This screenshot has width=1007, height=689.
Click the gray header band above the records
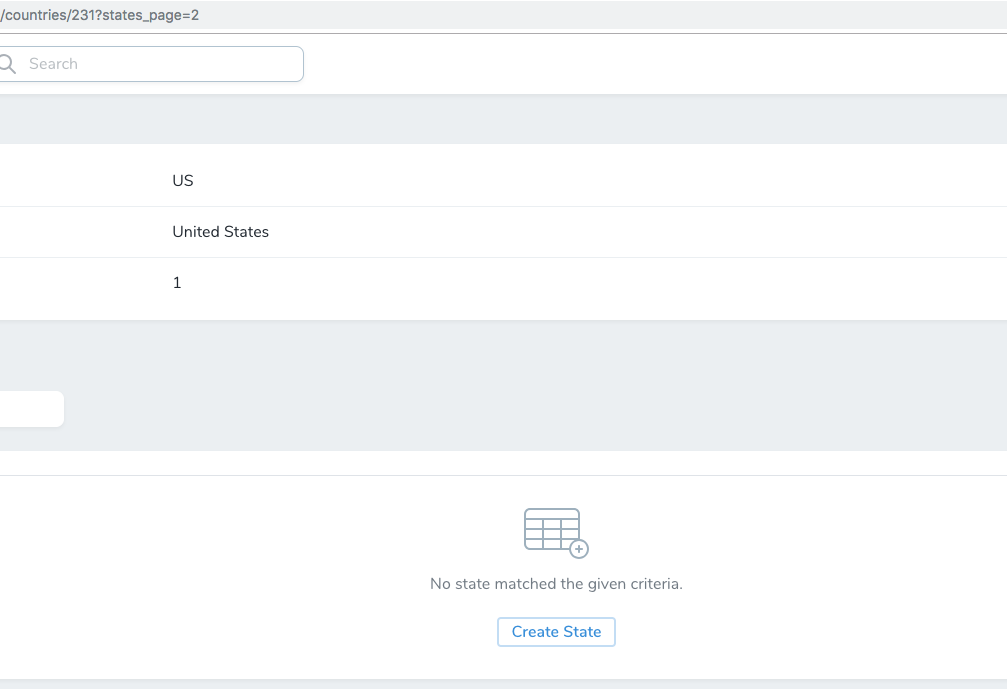click(500, 118)
